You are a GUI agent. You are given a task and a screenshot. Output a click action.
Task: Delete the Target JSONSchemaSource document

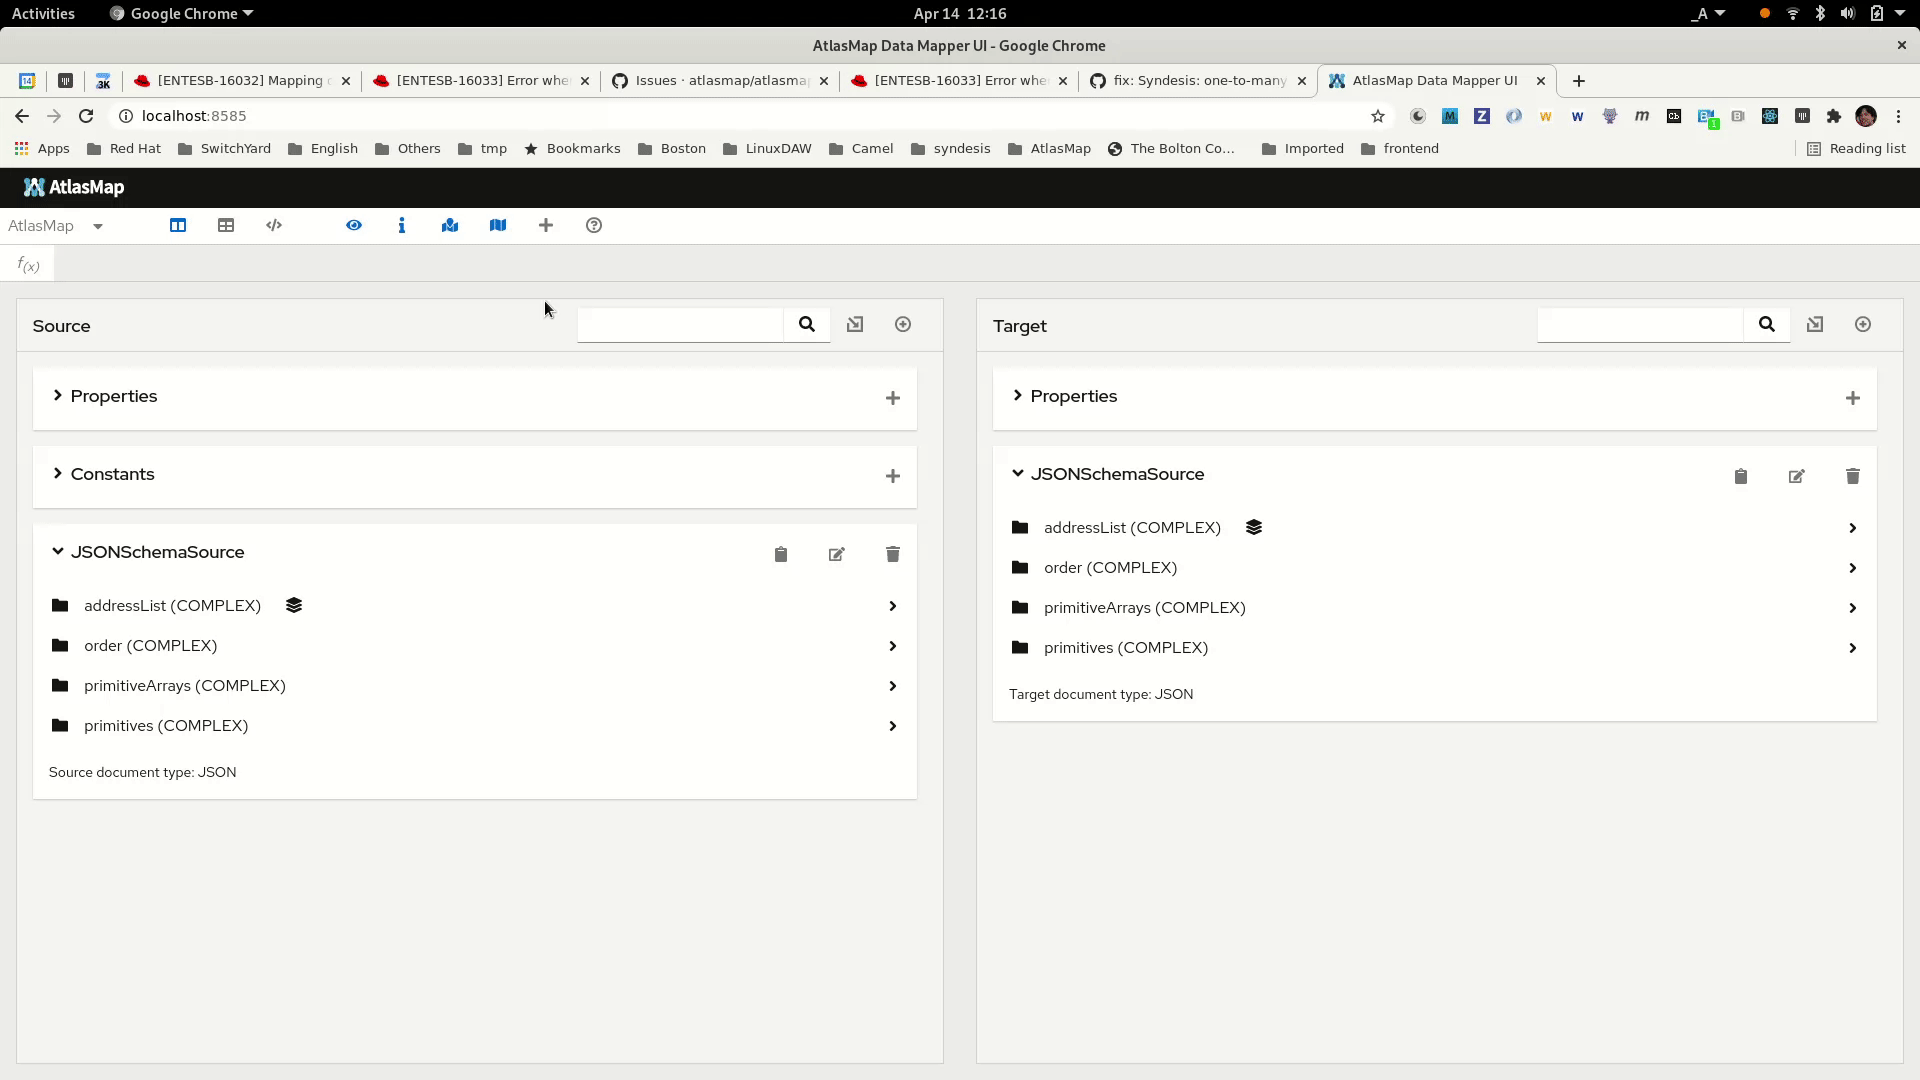[x=1853, y=476]
